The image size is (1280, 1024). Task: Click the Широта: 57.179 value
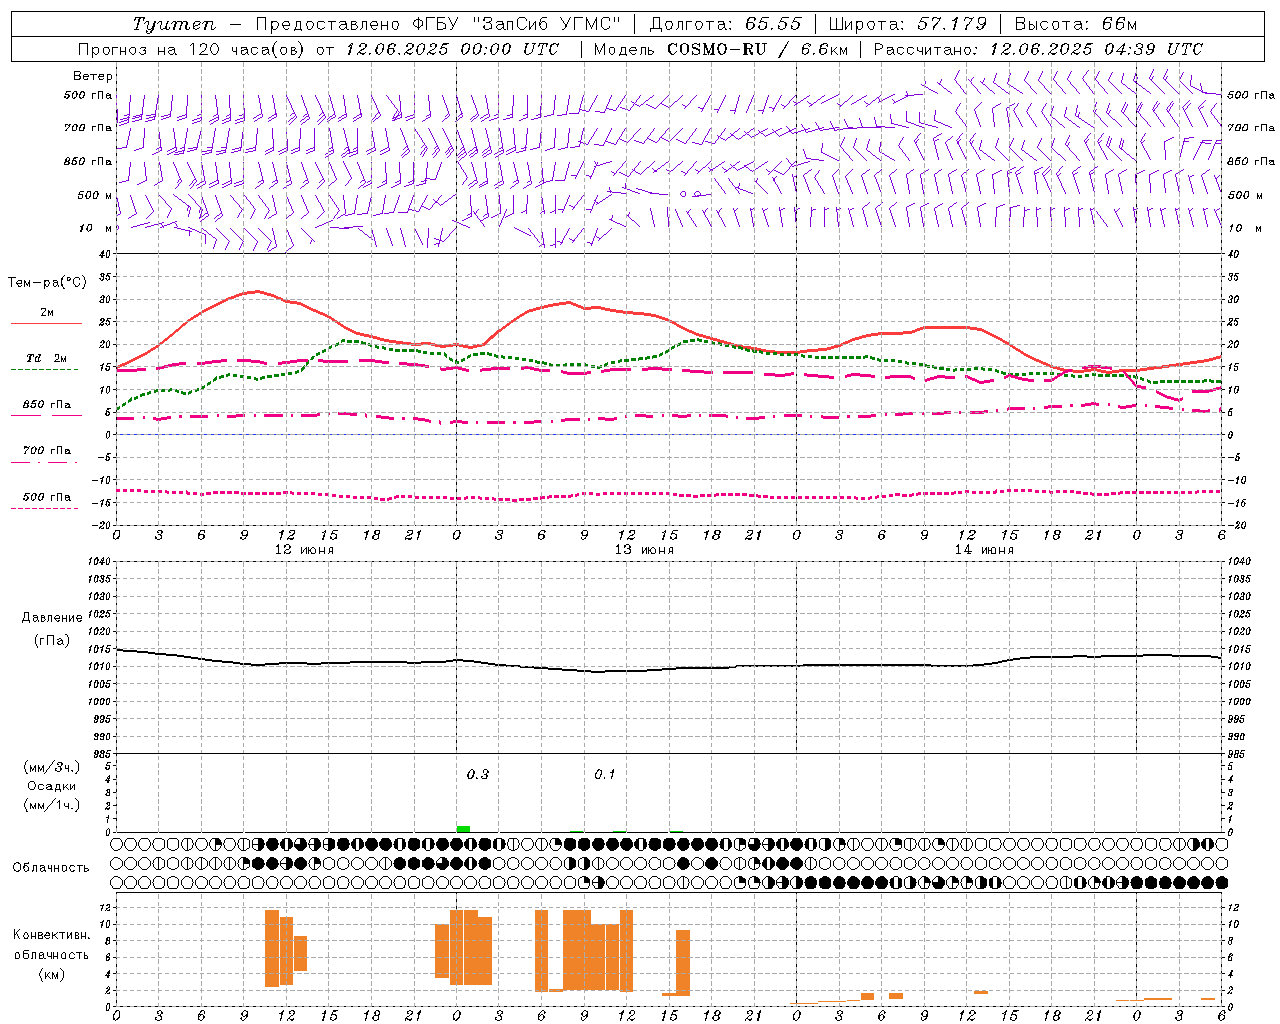(x=907, y=24)
